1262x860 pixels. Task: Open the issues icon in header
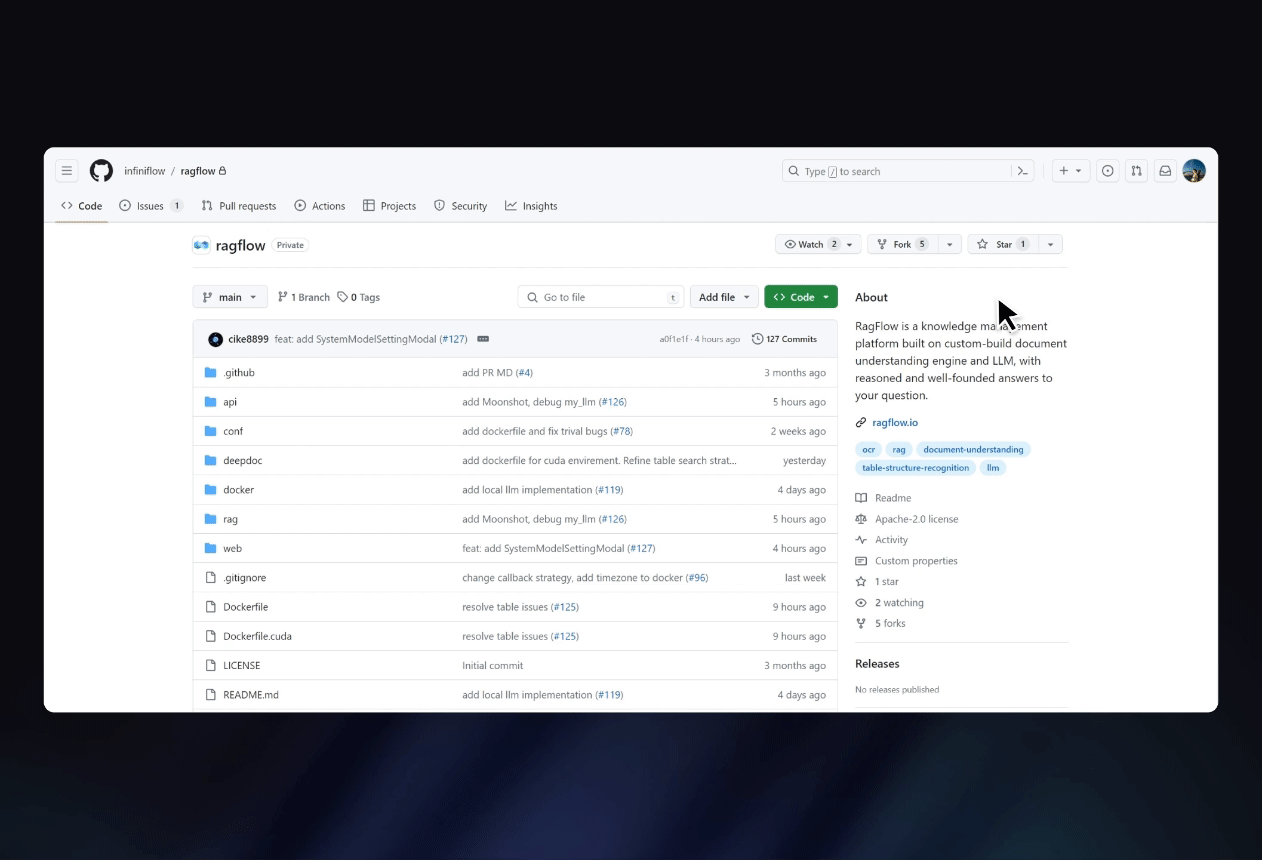pyautogui.click(x=1107, y=171)
